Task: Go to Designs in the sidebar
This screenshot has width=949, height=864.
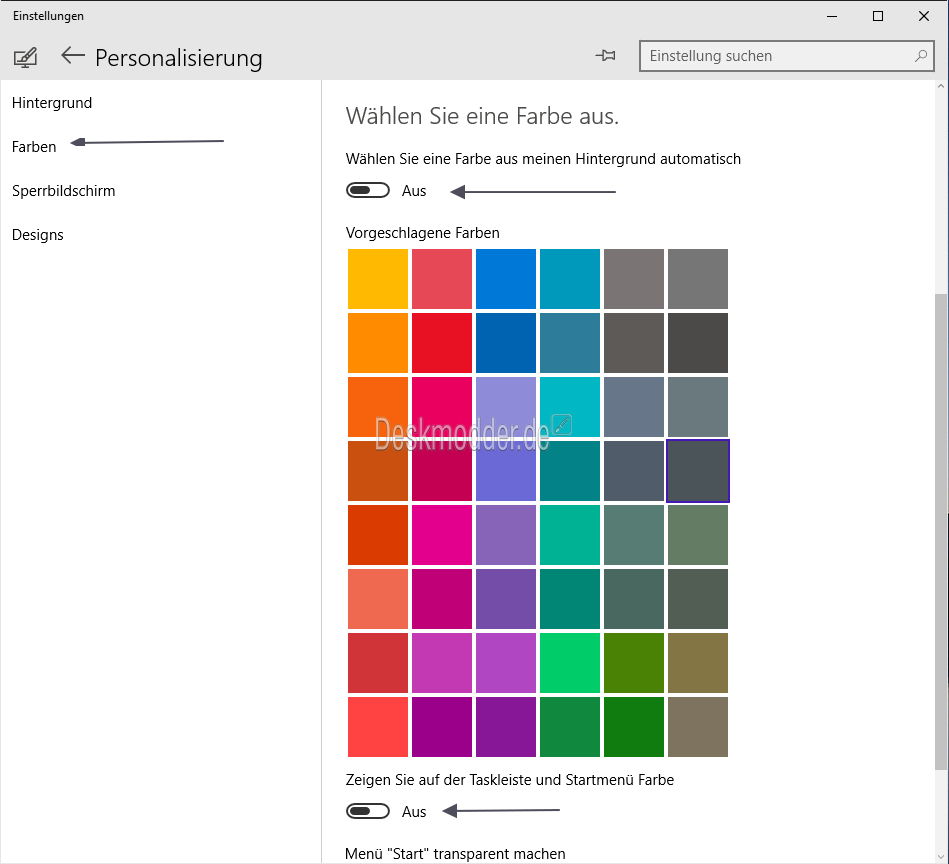Action: click(x=38, y=235)
